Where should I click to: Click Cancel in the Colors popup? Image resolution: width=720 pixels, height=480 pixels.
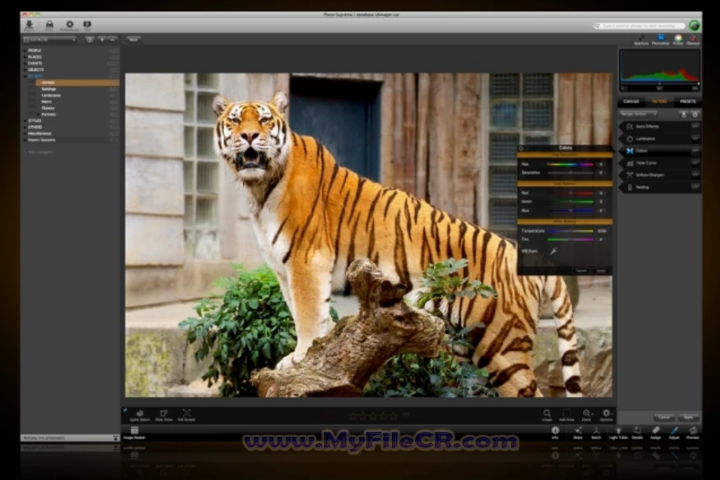[581, 271]
